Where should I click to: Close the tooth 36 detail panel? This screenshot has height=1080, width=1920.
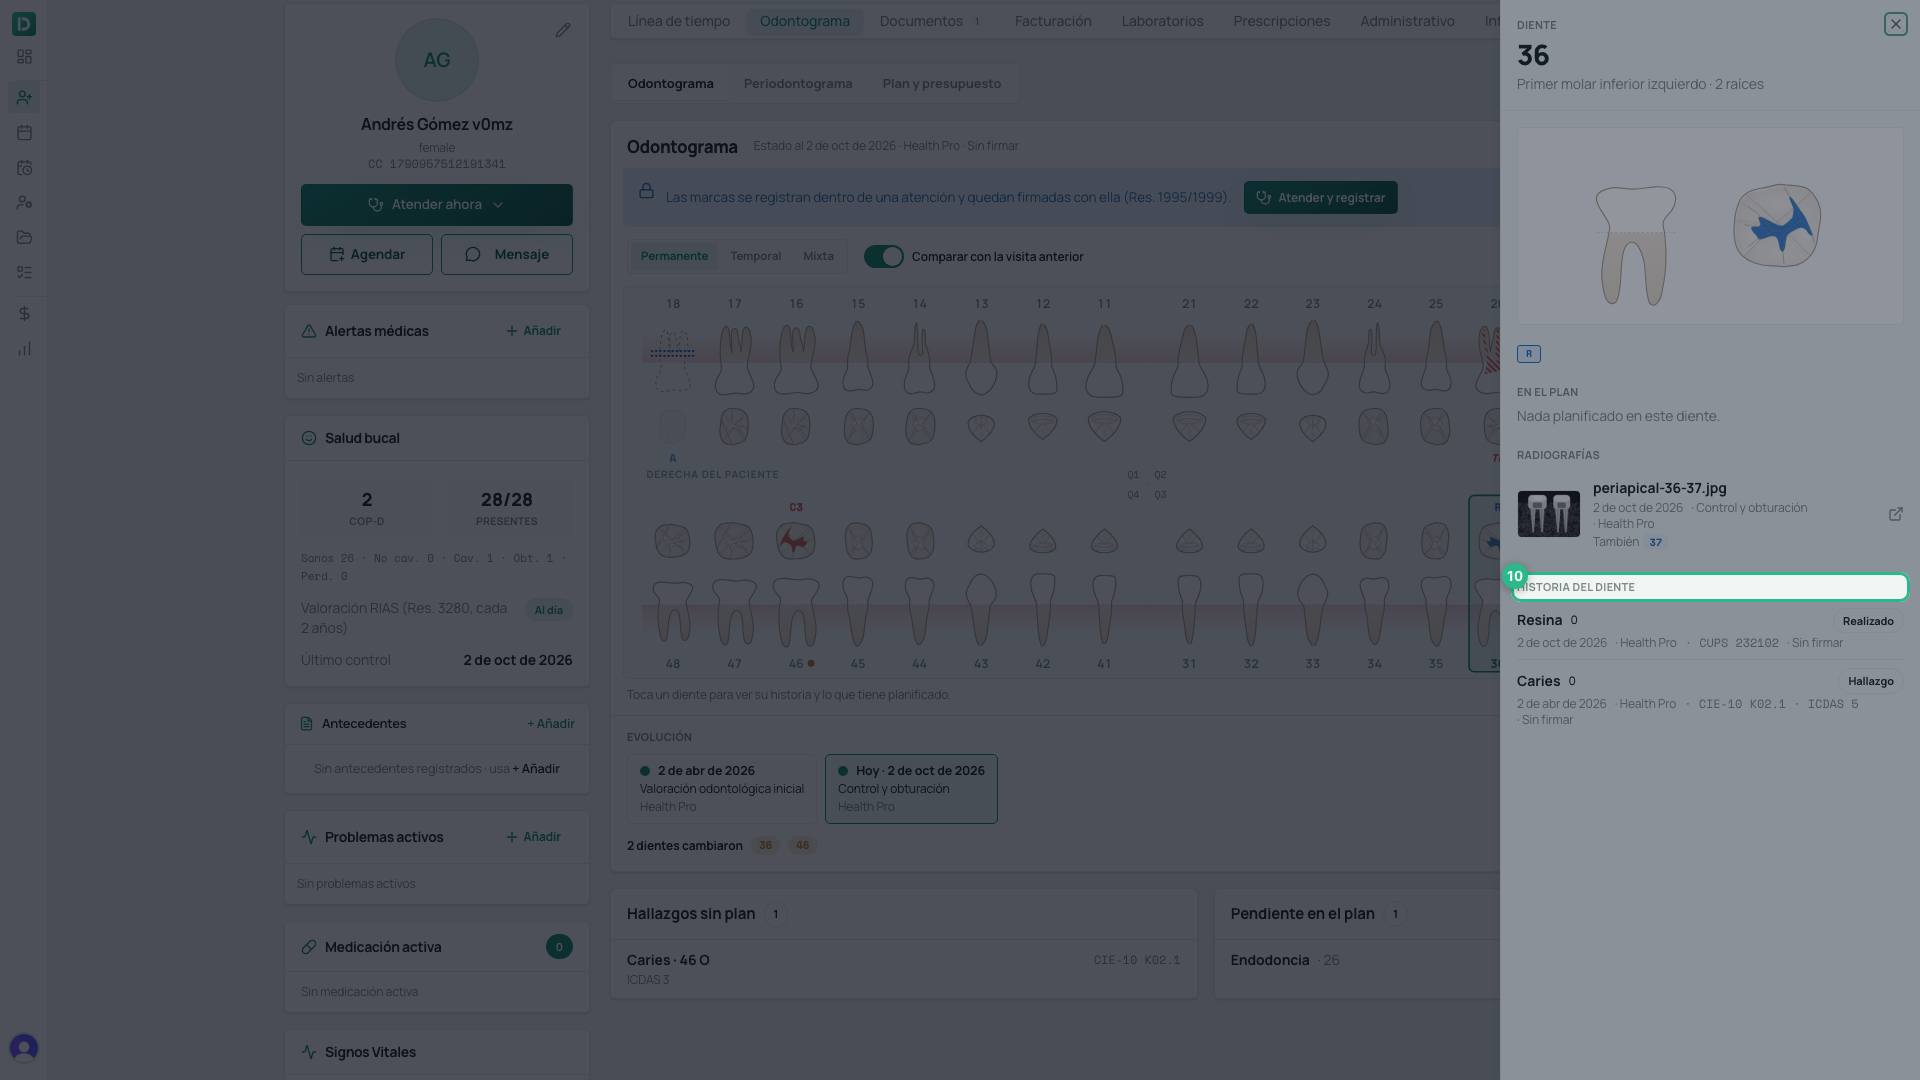click(1895, 24)
